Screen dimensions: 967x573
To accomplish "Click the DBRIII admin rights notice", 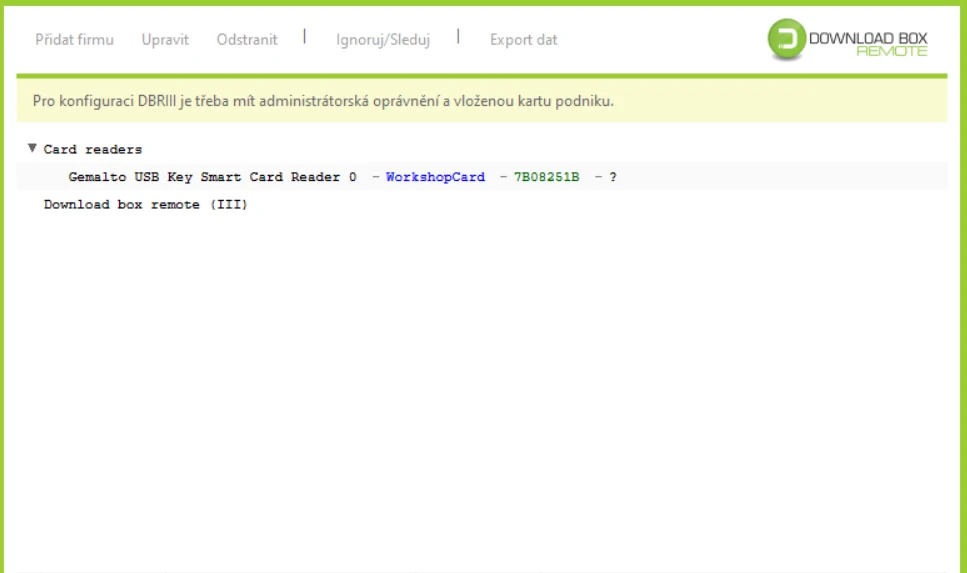I will click(x=482, y=101).
